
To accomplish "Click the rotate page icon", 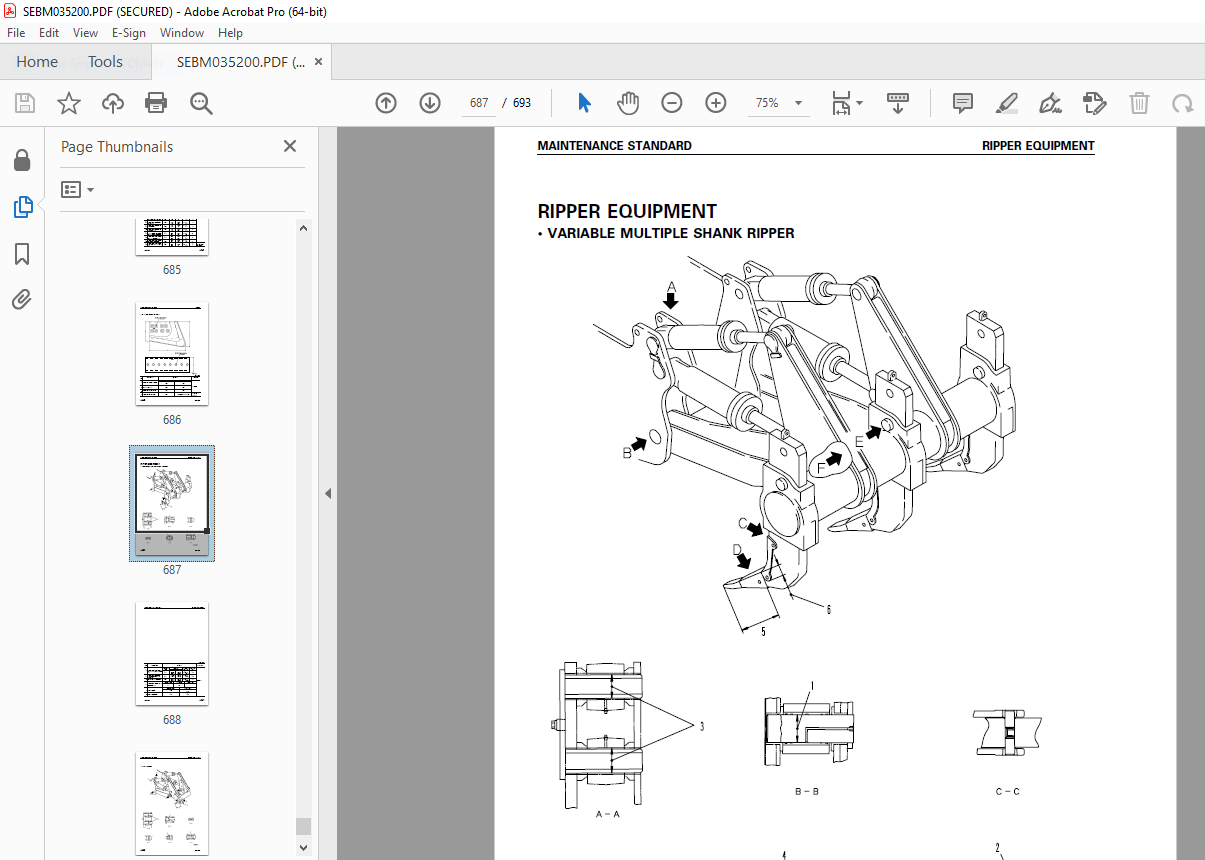I will (x=1183, y=103).
